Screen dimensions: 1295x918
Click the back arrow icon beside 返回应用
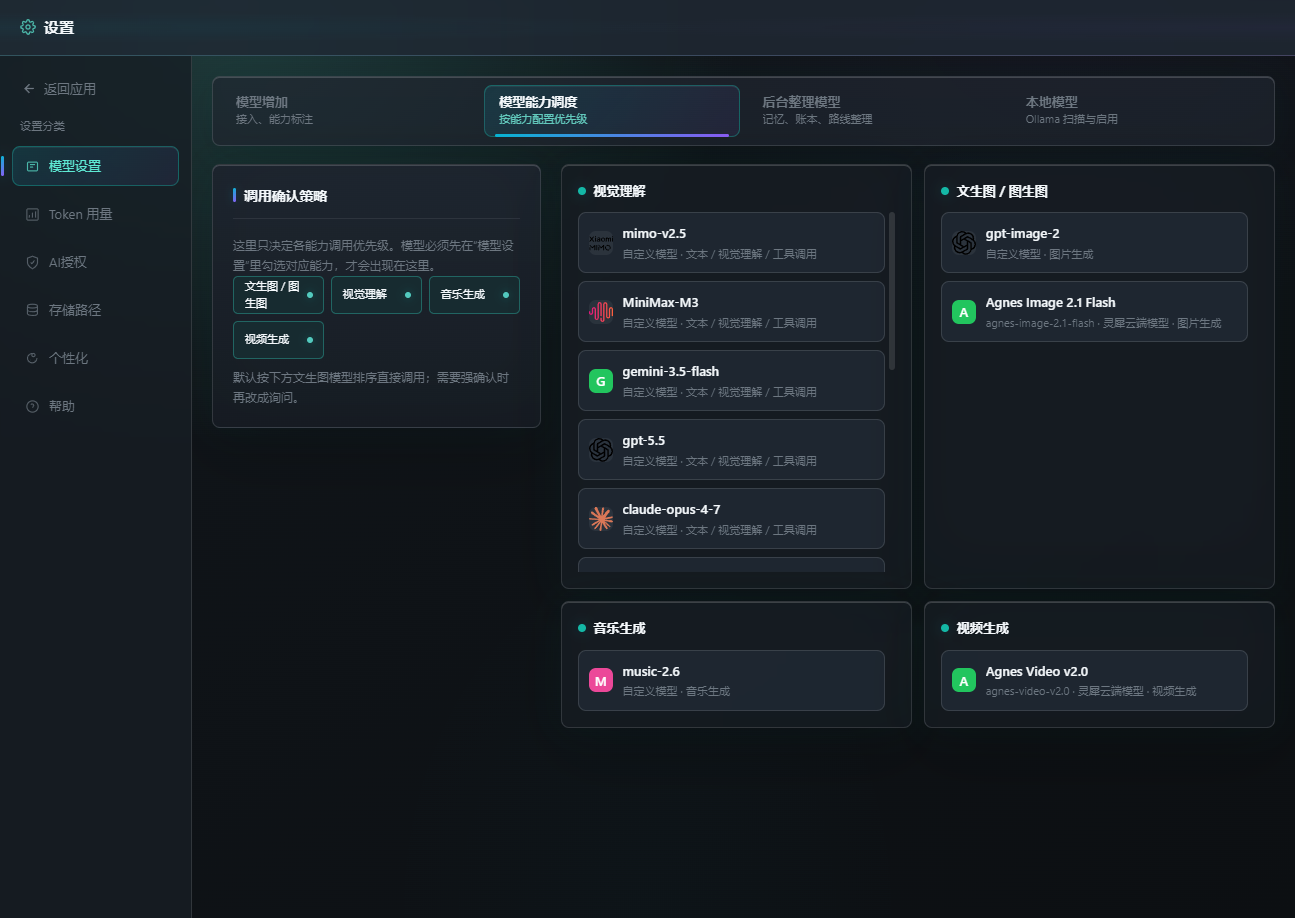(x=29, y=89)
